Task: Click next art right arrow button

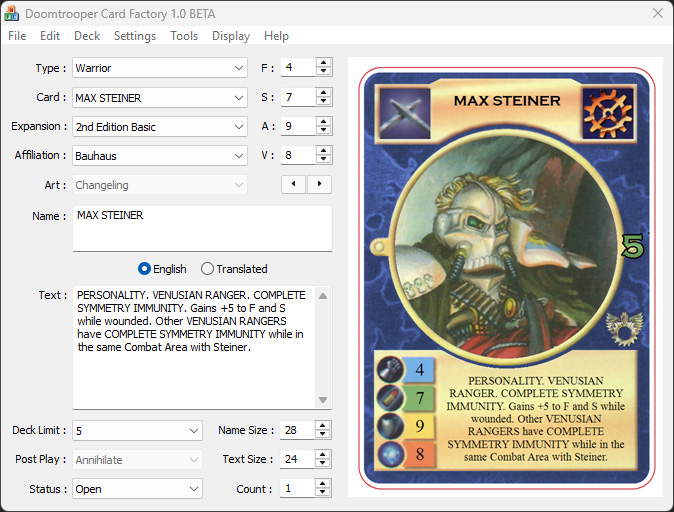Action: click(x=319, y=184)
